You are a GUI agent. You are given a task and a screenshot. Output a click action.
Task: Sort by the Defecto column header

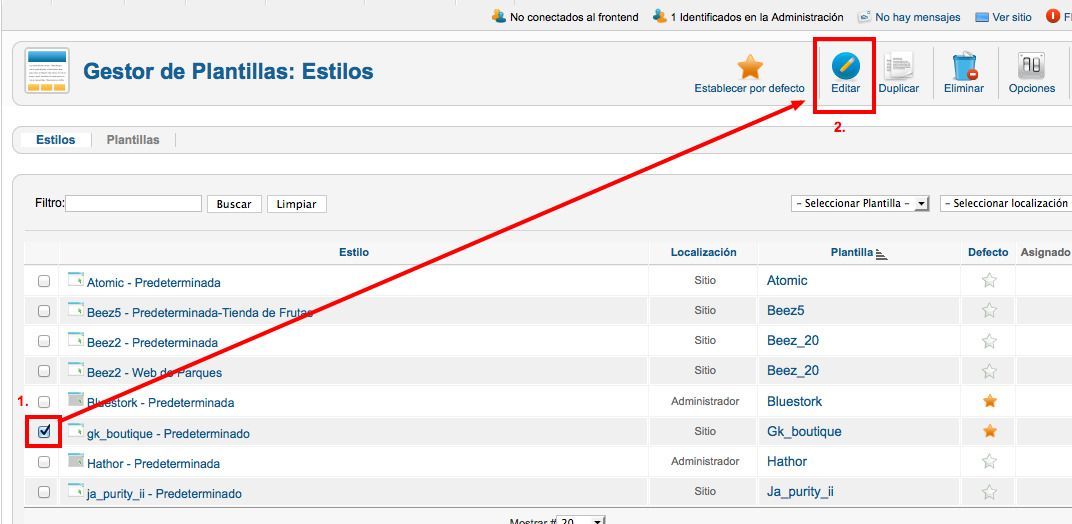[x=988, y=252]
